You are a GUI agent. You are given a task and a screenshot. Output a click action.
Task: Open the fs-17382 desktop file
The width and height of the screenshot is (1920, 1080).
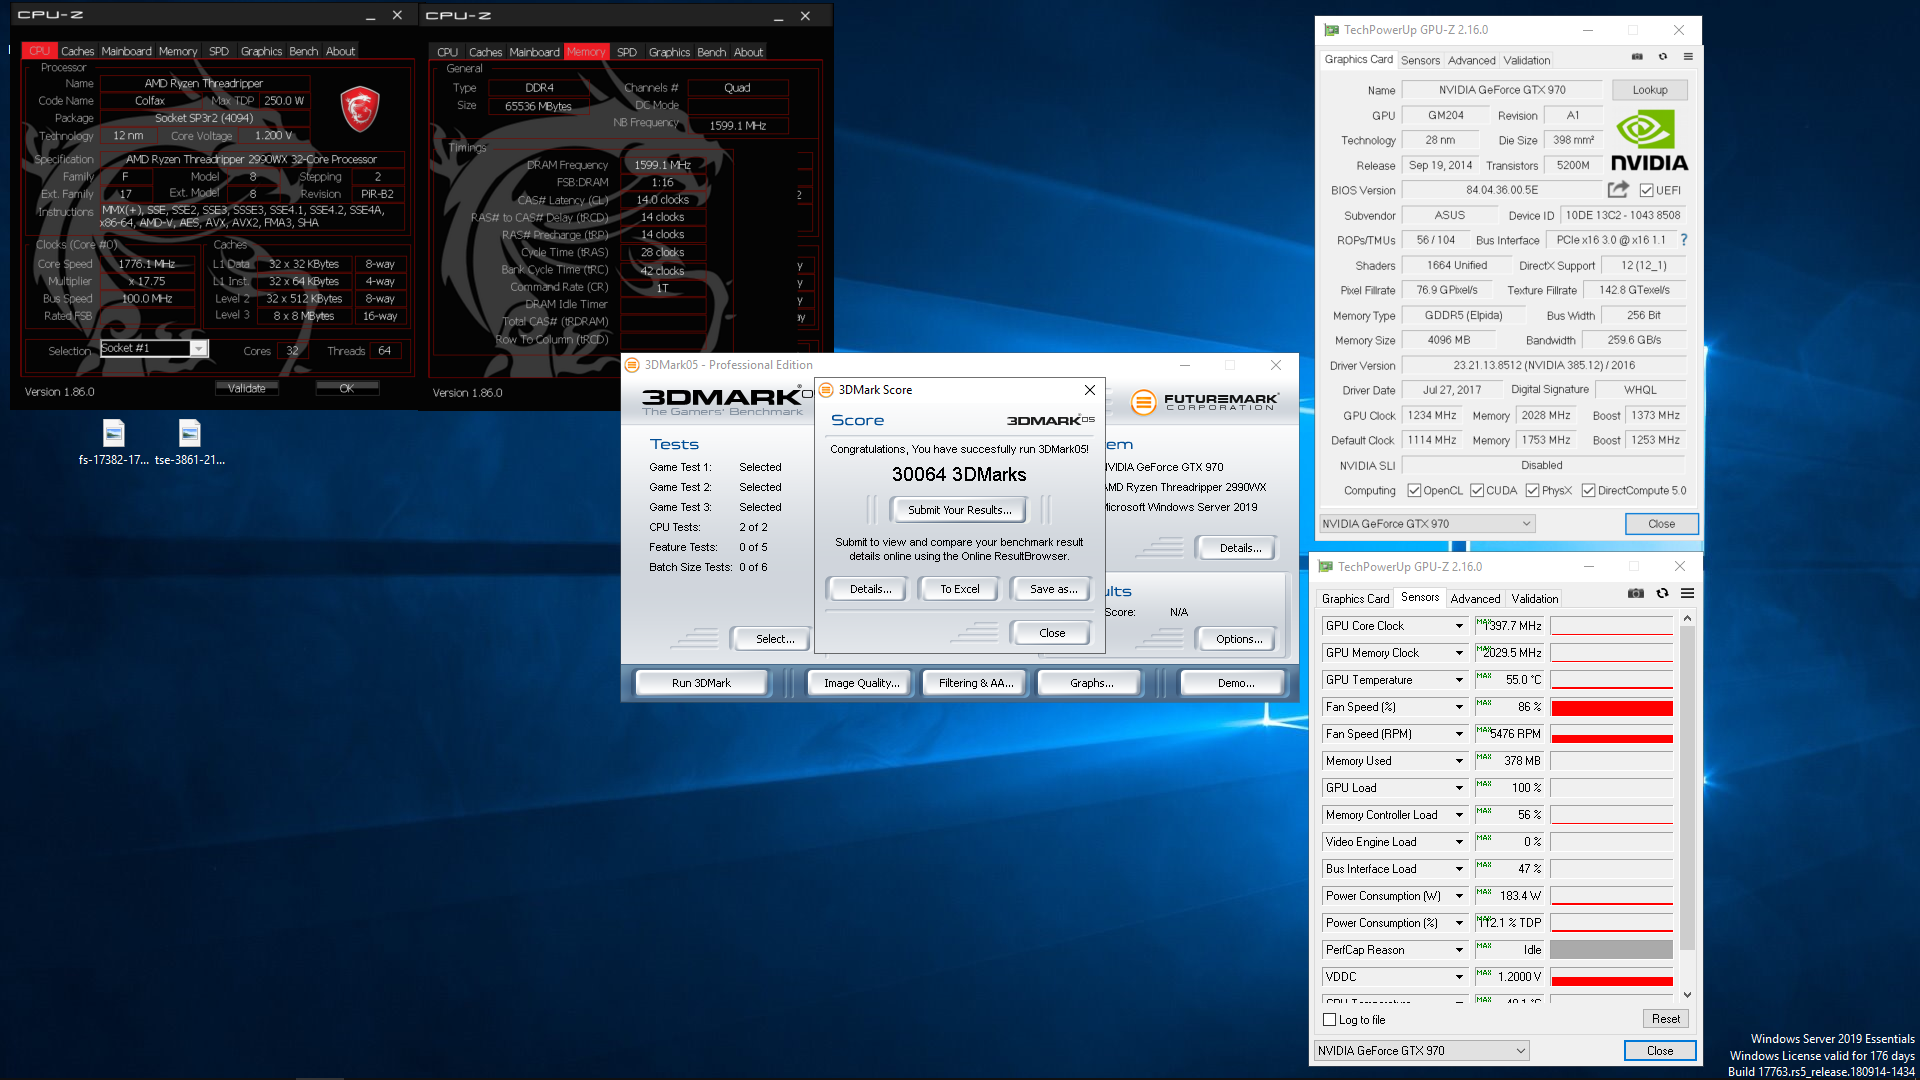113,443
